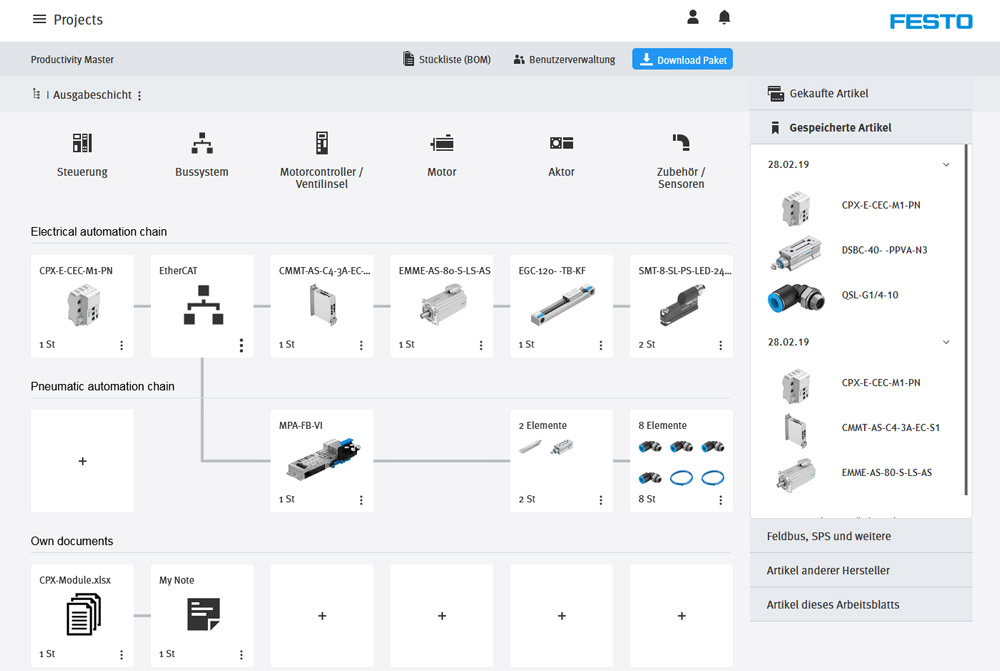Open the Zubehör / Sensoren category
Screen dimensions: 1000x671
(x=680, y=143)
